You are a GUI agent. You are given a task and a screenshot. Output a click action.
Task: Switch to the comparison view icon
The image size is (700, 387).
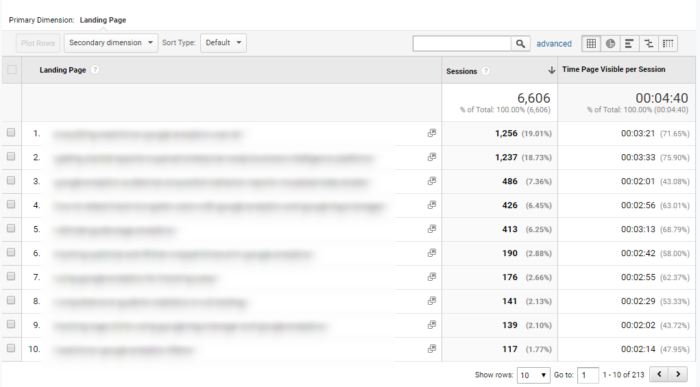click(649, 43)
